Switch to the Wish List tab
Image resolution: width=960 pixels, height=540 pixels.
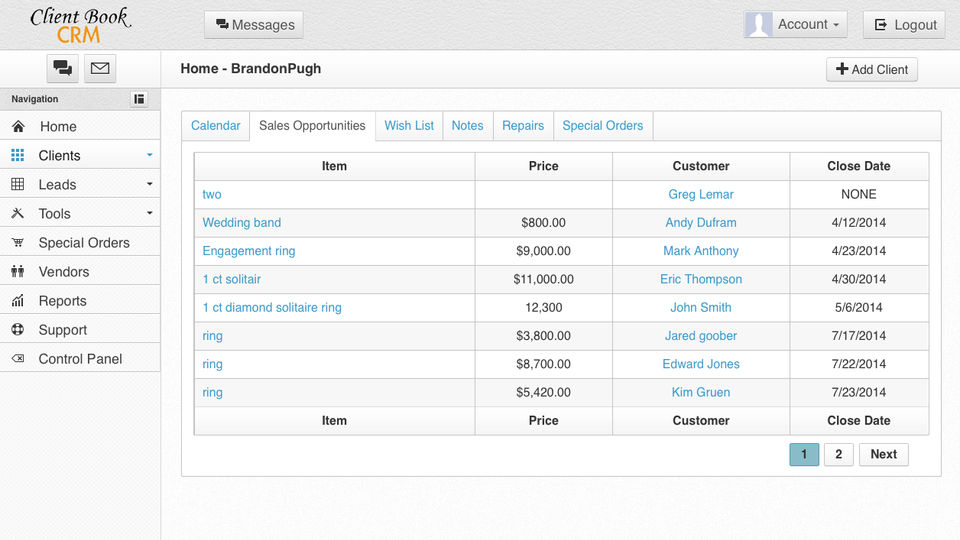tap(409, 126)
